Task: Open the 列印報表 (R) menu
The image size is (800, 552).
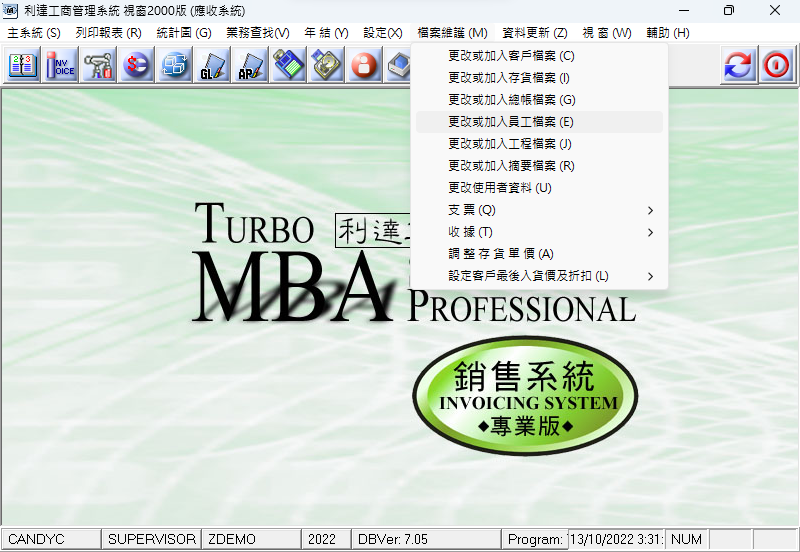Action: 108,33
